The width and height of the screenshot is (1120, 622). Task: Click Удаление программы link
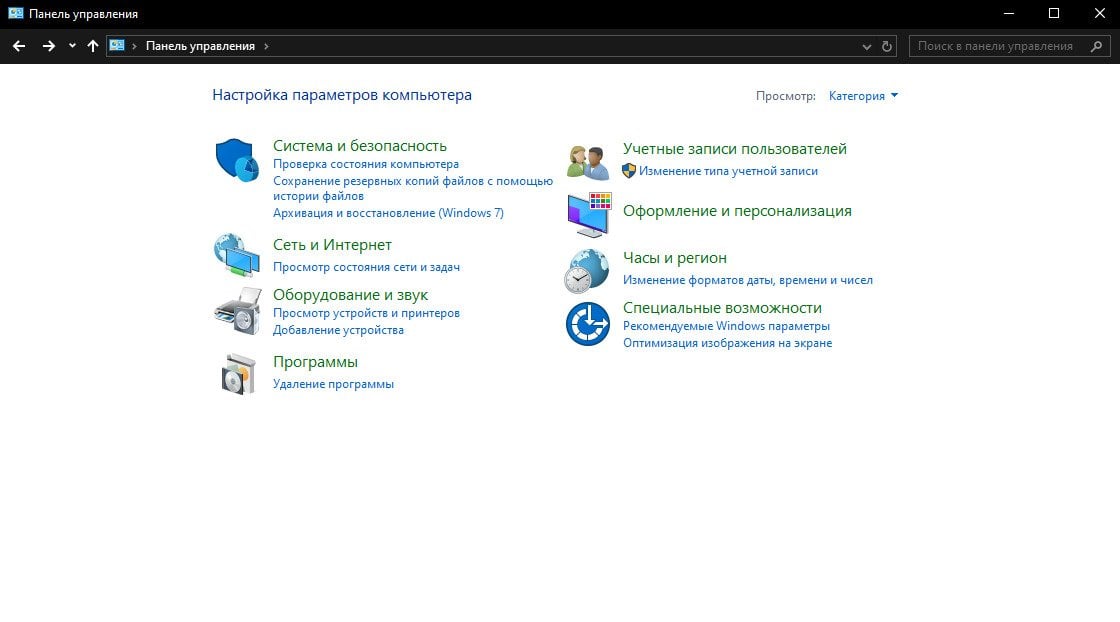pyautogui.click(x=334, y=384)
